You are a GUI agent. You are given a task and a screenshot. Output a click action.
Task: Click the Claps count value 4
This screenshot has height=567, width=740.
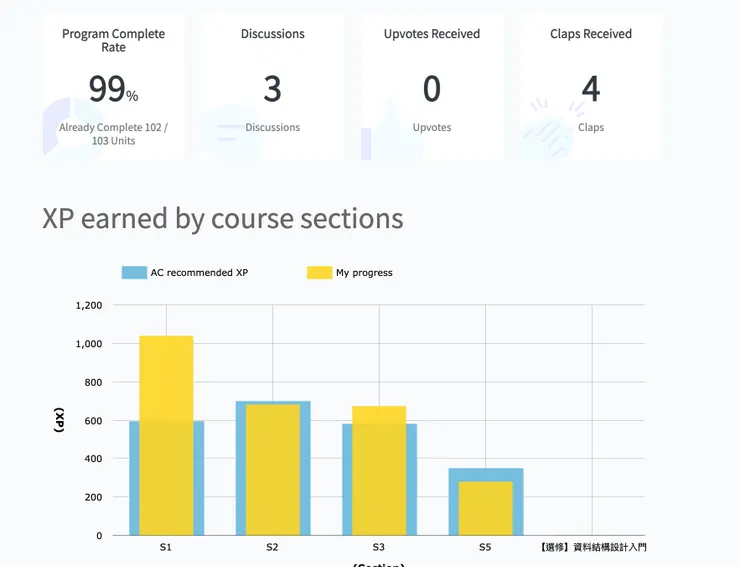(591, 89)
